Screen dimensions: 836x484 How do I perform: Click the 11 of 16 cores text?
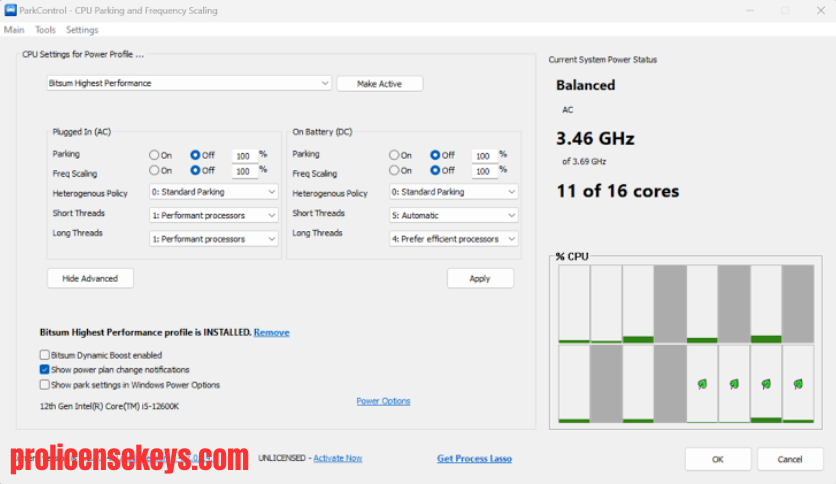[617, 191]
